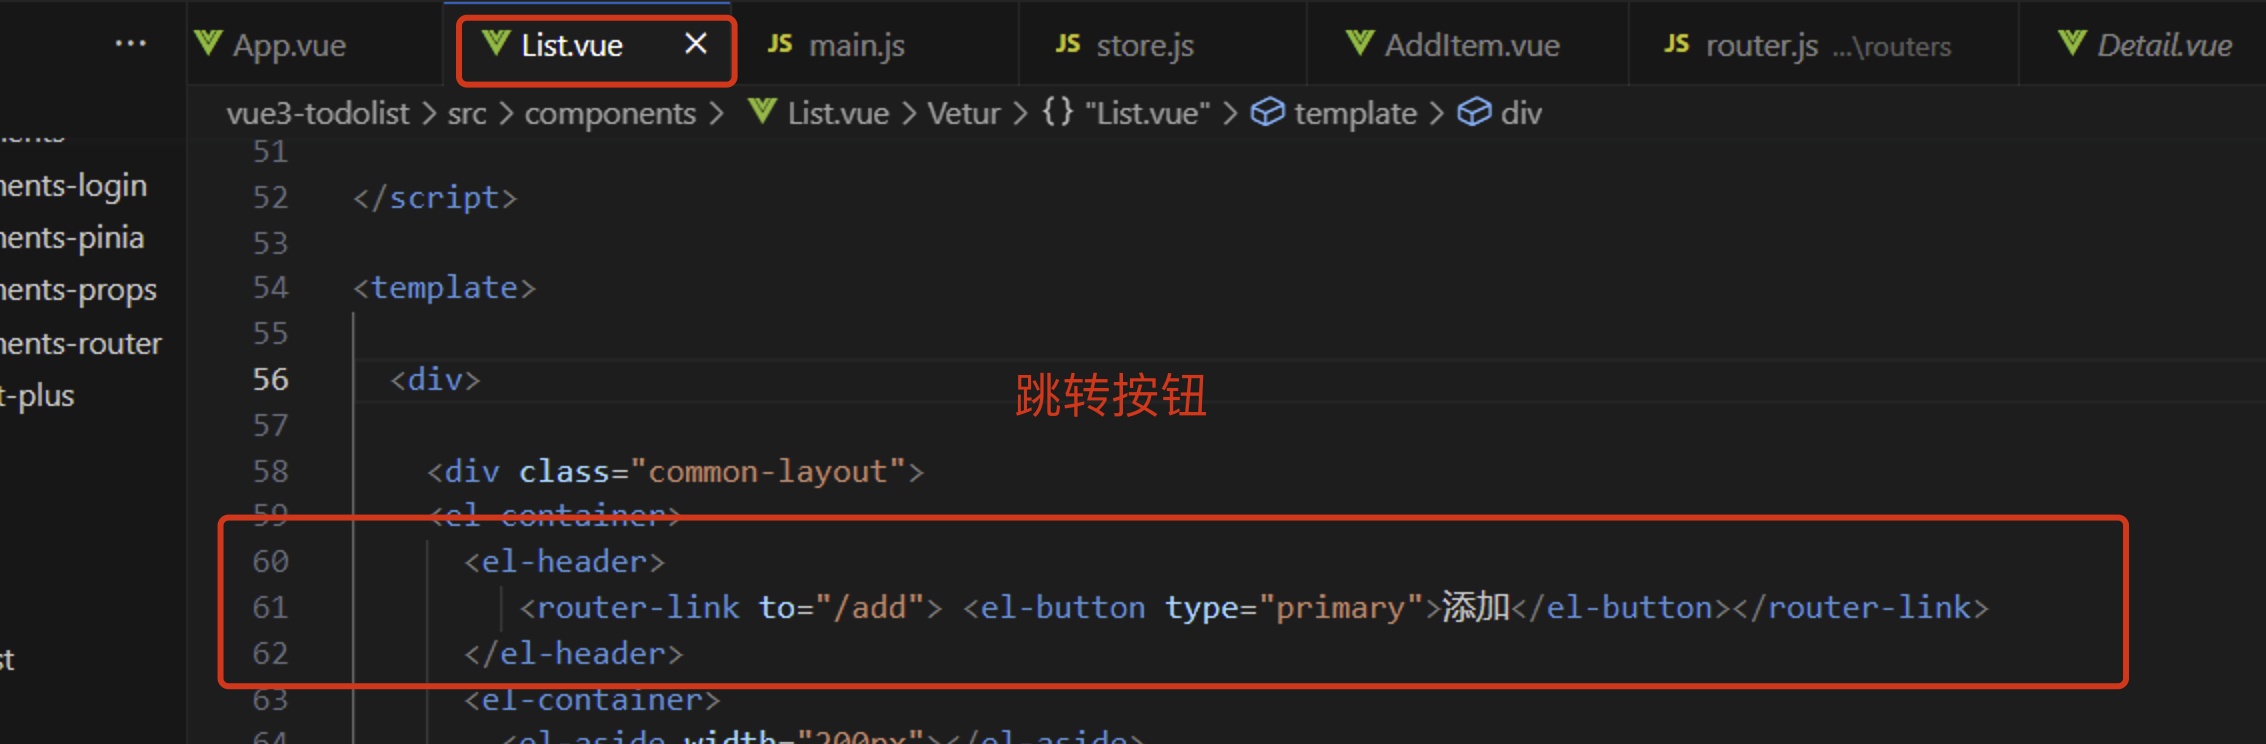Switch to the store.js tab

point(1144,46)
